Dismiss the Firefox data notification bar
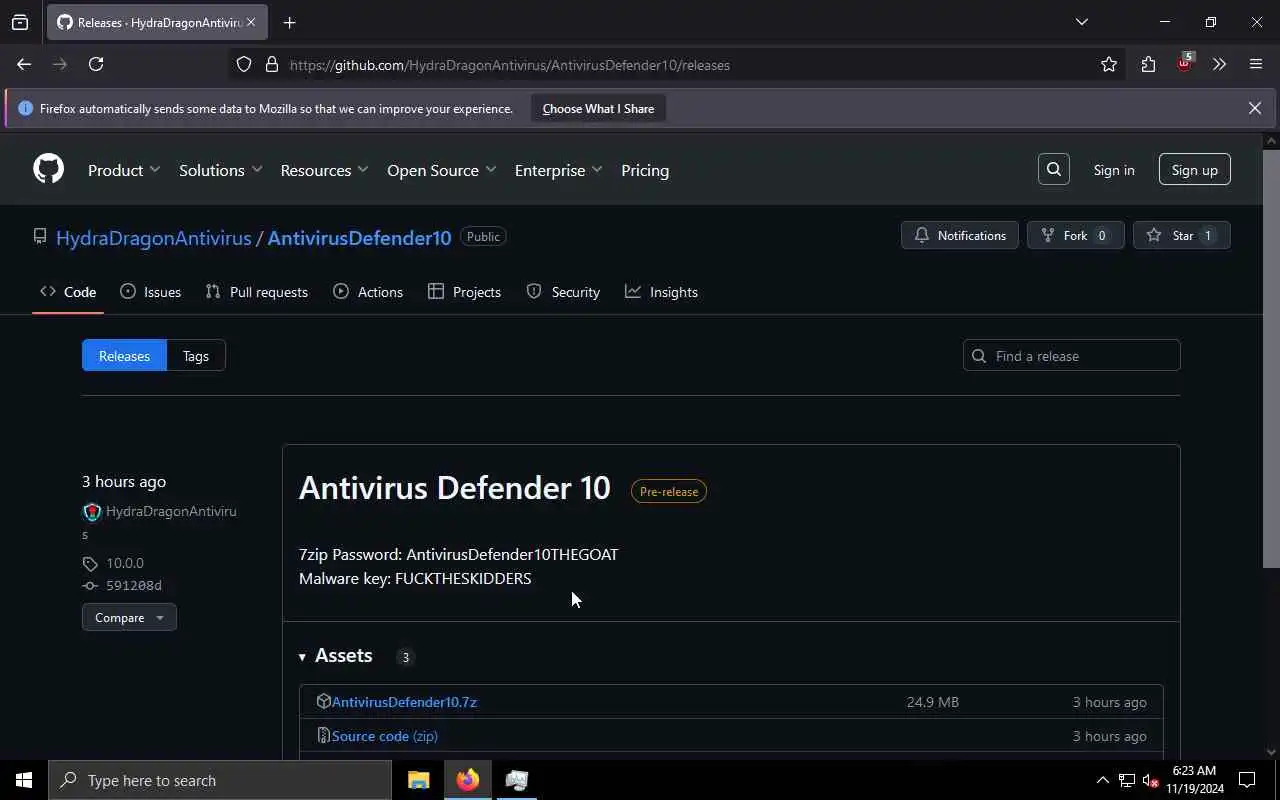The height and width of the screenshot is (800, 1280). click(1255, 108)
